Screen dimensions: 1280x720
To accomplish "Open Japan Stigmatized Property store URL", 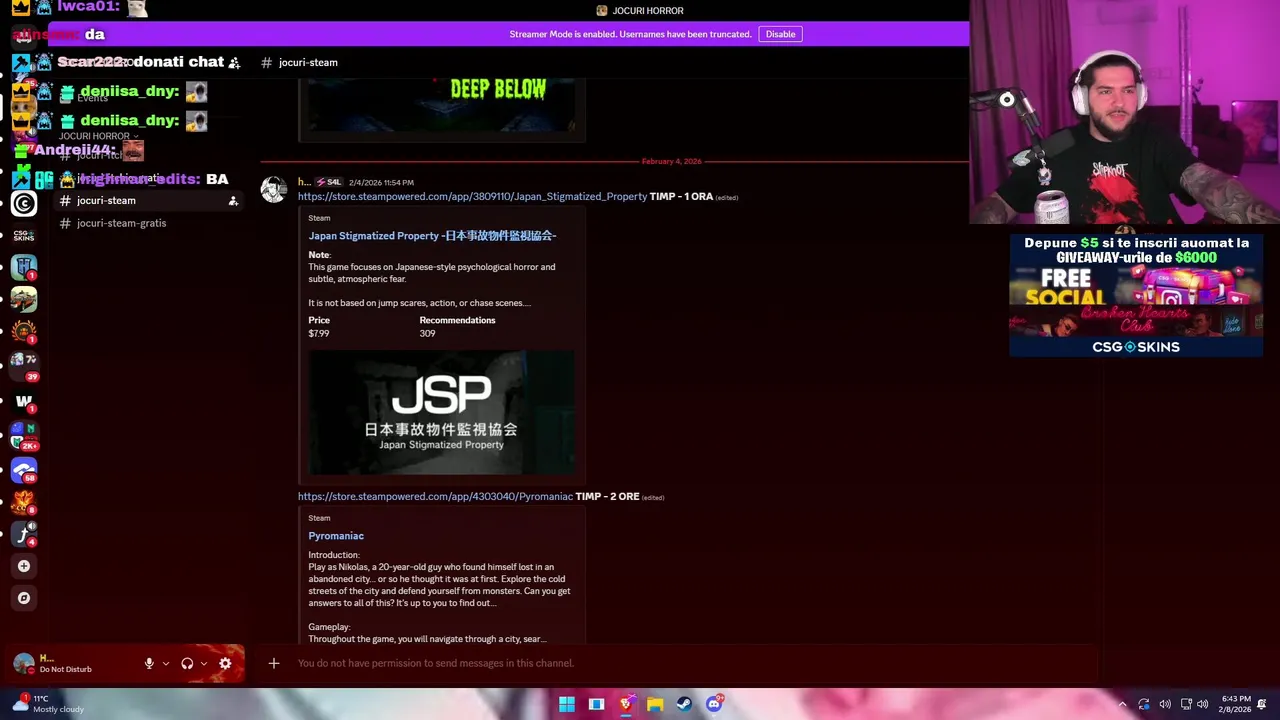I will coord(472,196).
